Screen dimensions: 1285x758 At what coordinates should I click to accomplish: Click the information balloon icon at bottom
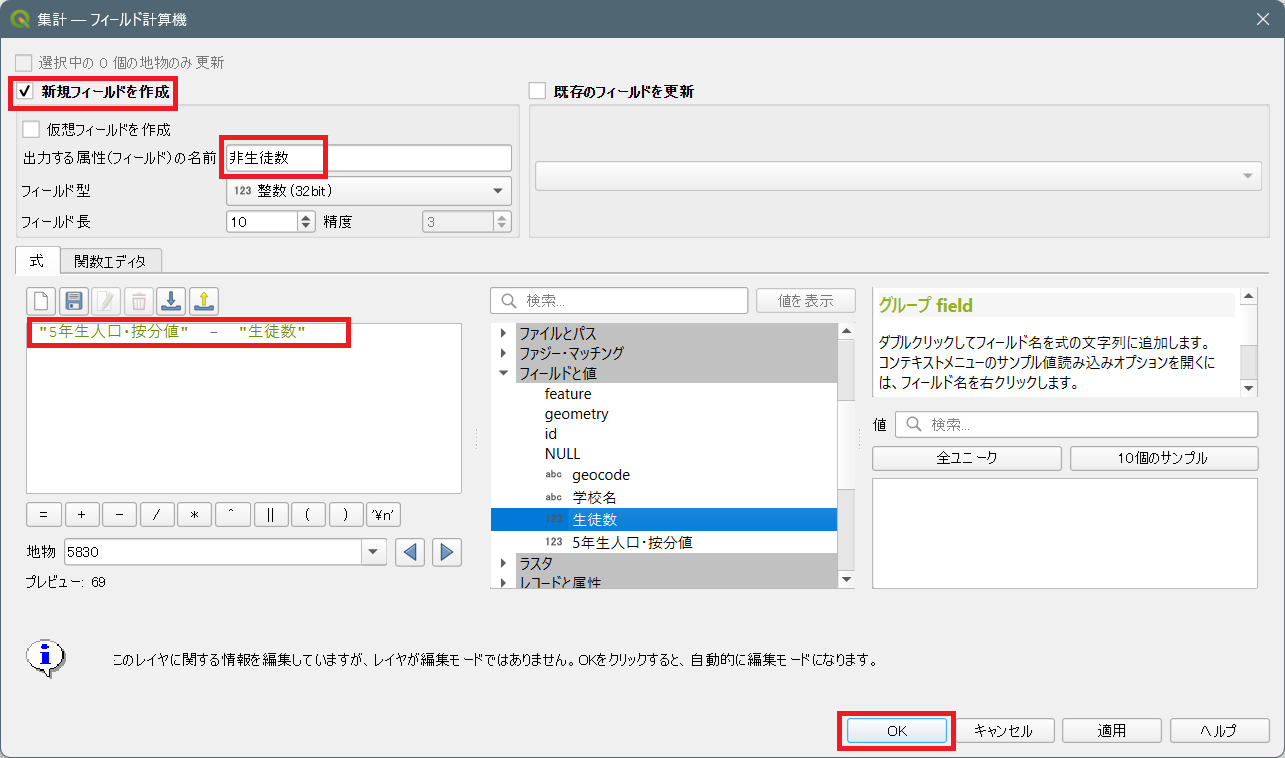(x=46, y=658)
